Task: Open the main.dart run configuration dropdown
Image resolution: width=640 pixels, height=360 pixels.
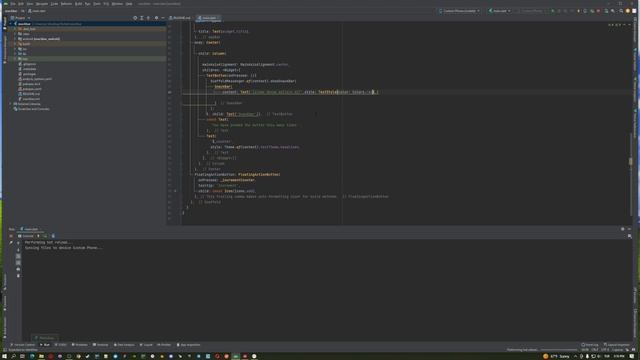Action: [500, 11]
